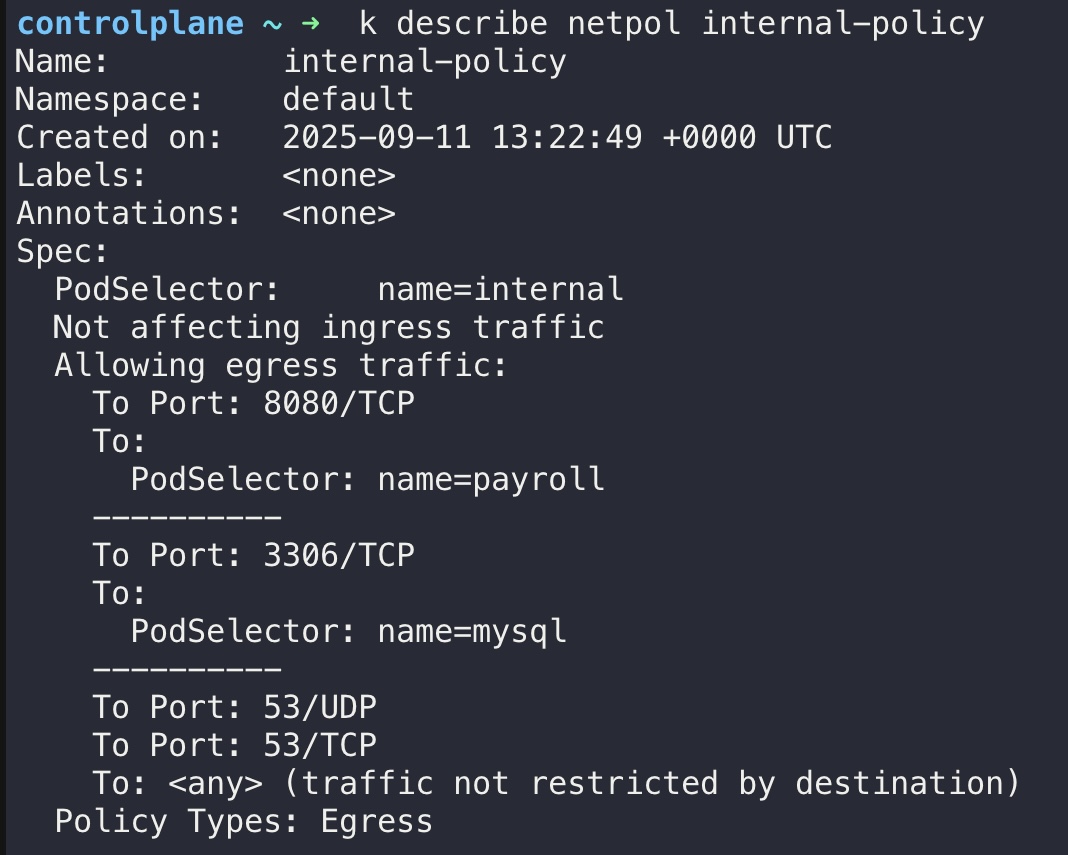Click the green arrow prompt symbol
This screenshot has width=1068, height=855.
tap(311, 24)
